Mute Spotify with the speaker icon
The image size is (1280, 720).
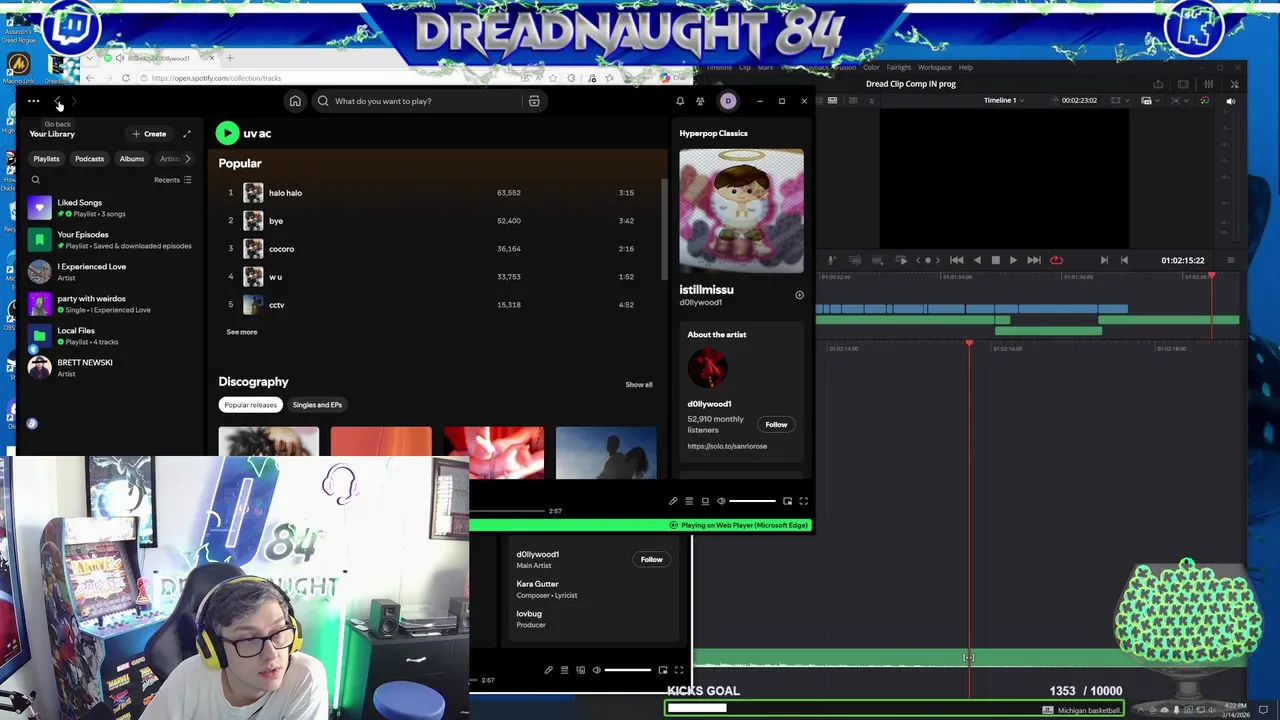click(x=721, y=501)
